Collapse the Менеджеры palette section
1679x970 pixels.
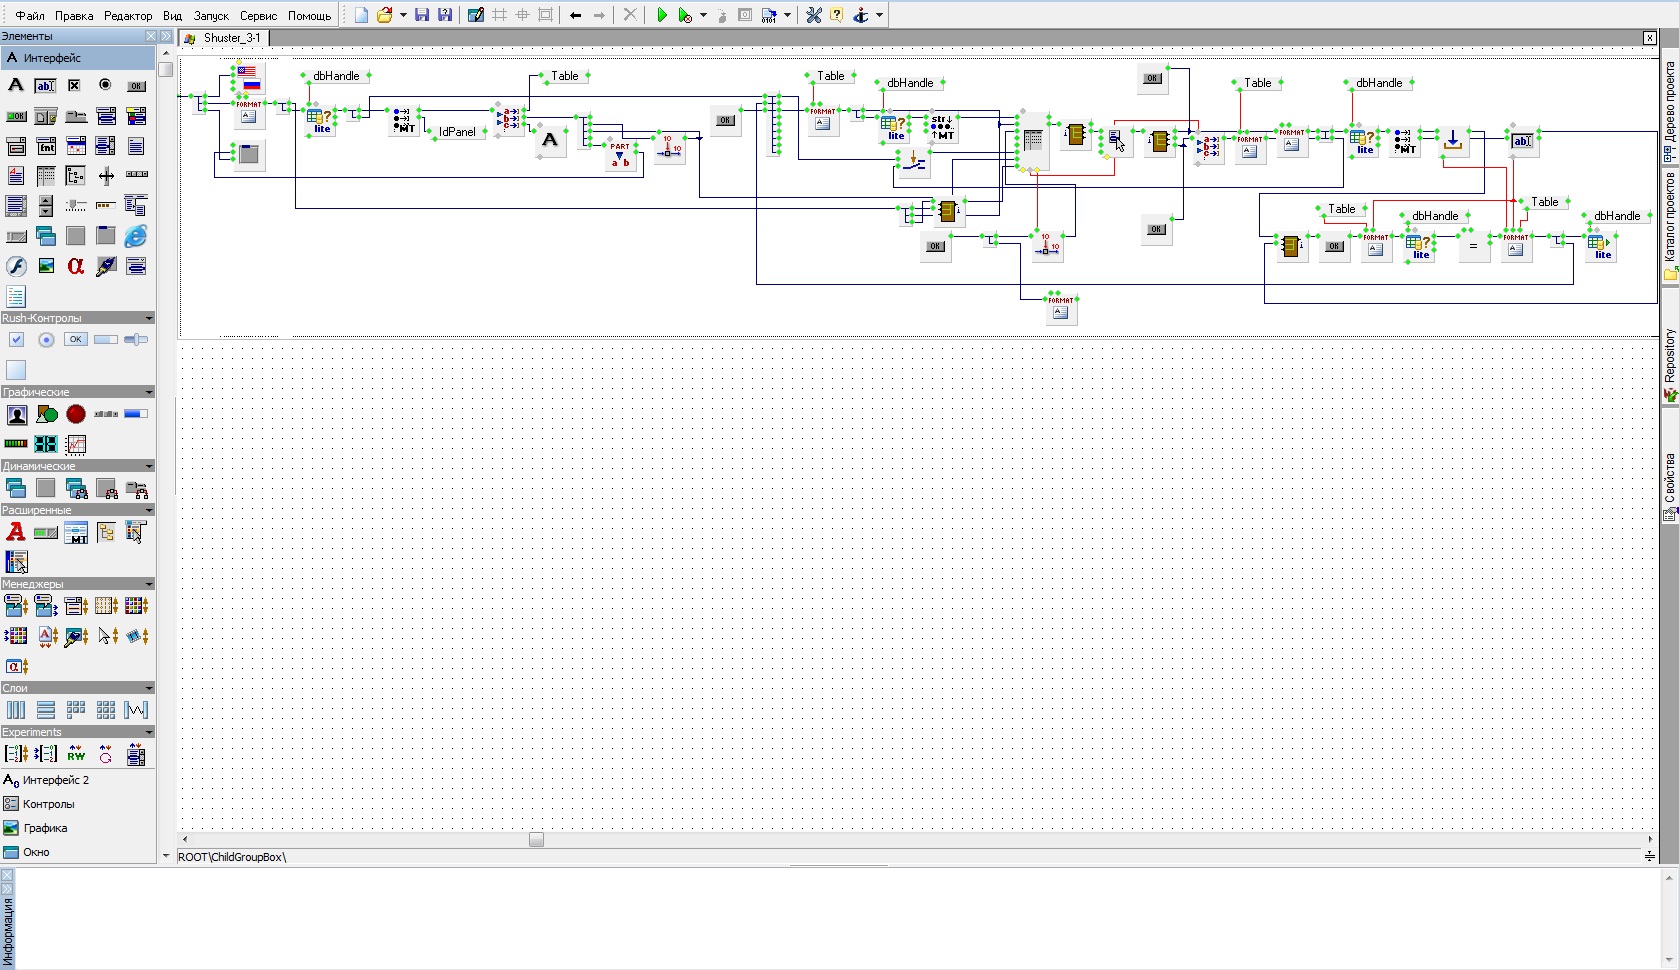(x=149, y=584)
